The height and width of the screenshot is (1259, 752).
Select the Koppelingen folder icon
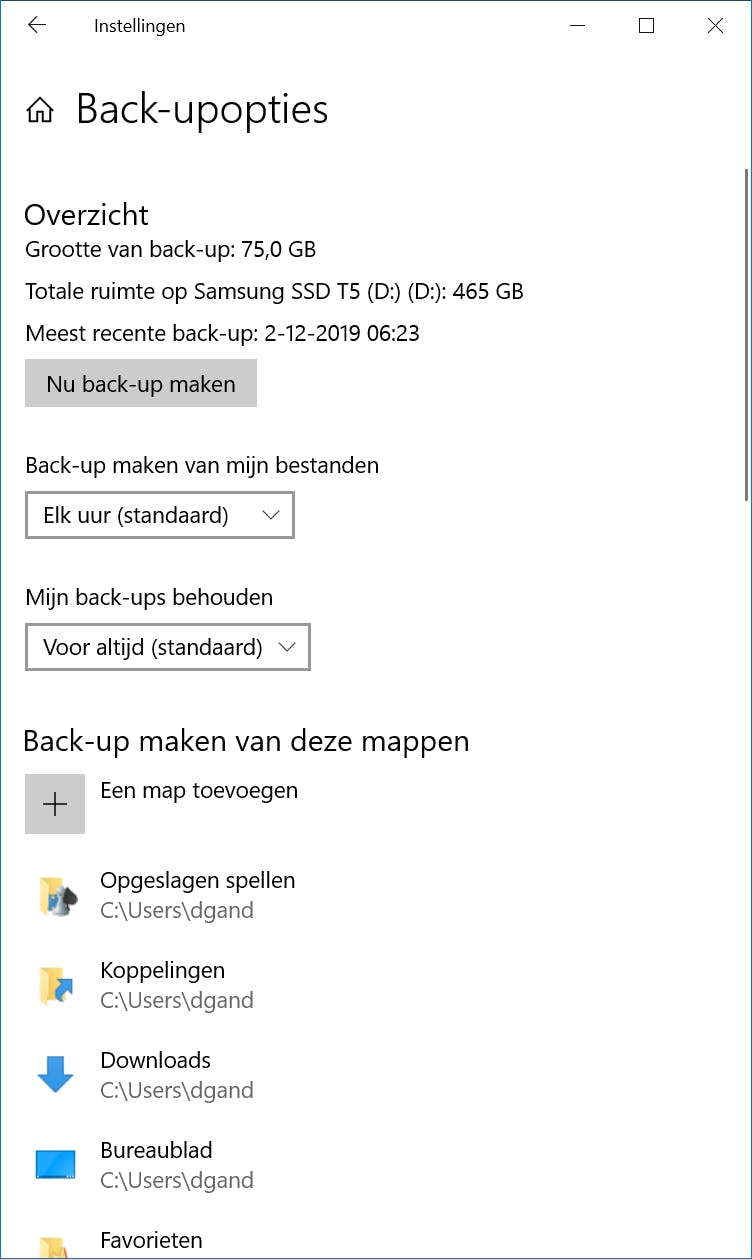[x=55, y=985]
